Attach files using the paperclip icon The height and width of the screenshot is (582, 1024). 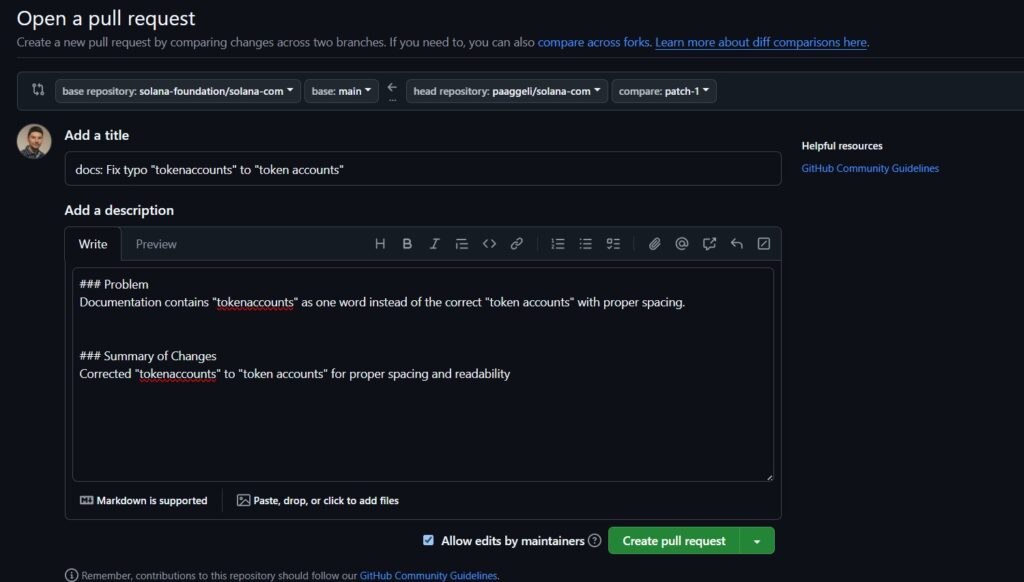click(655, 244)
